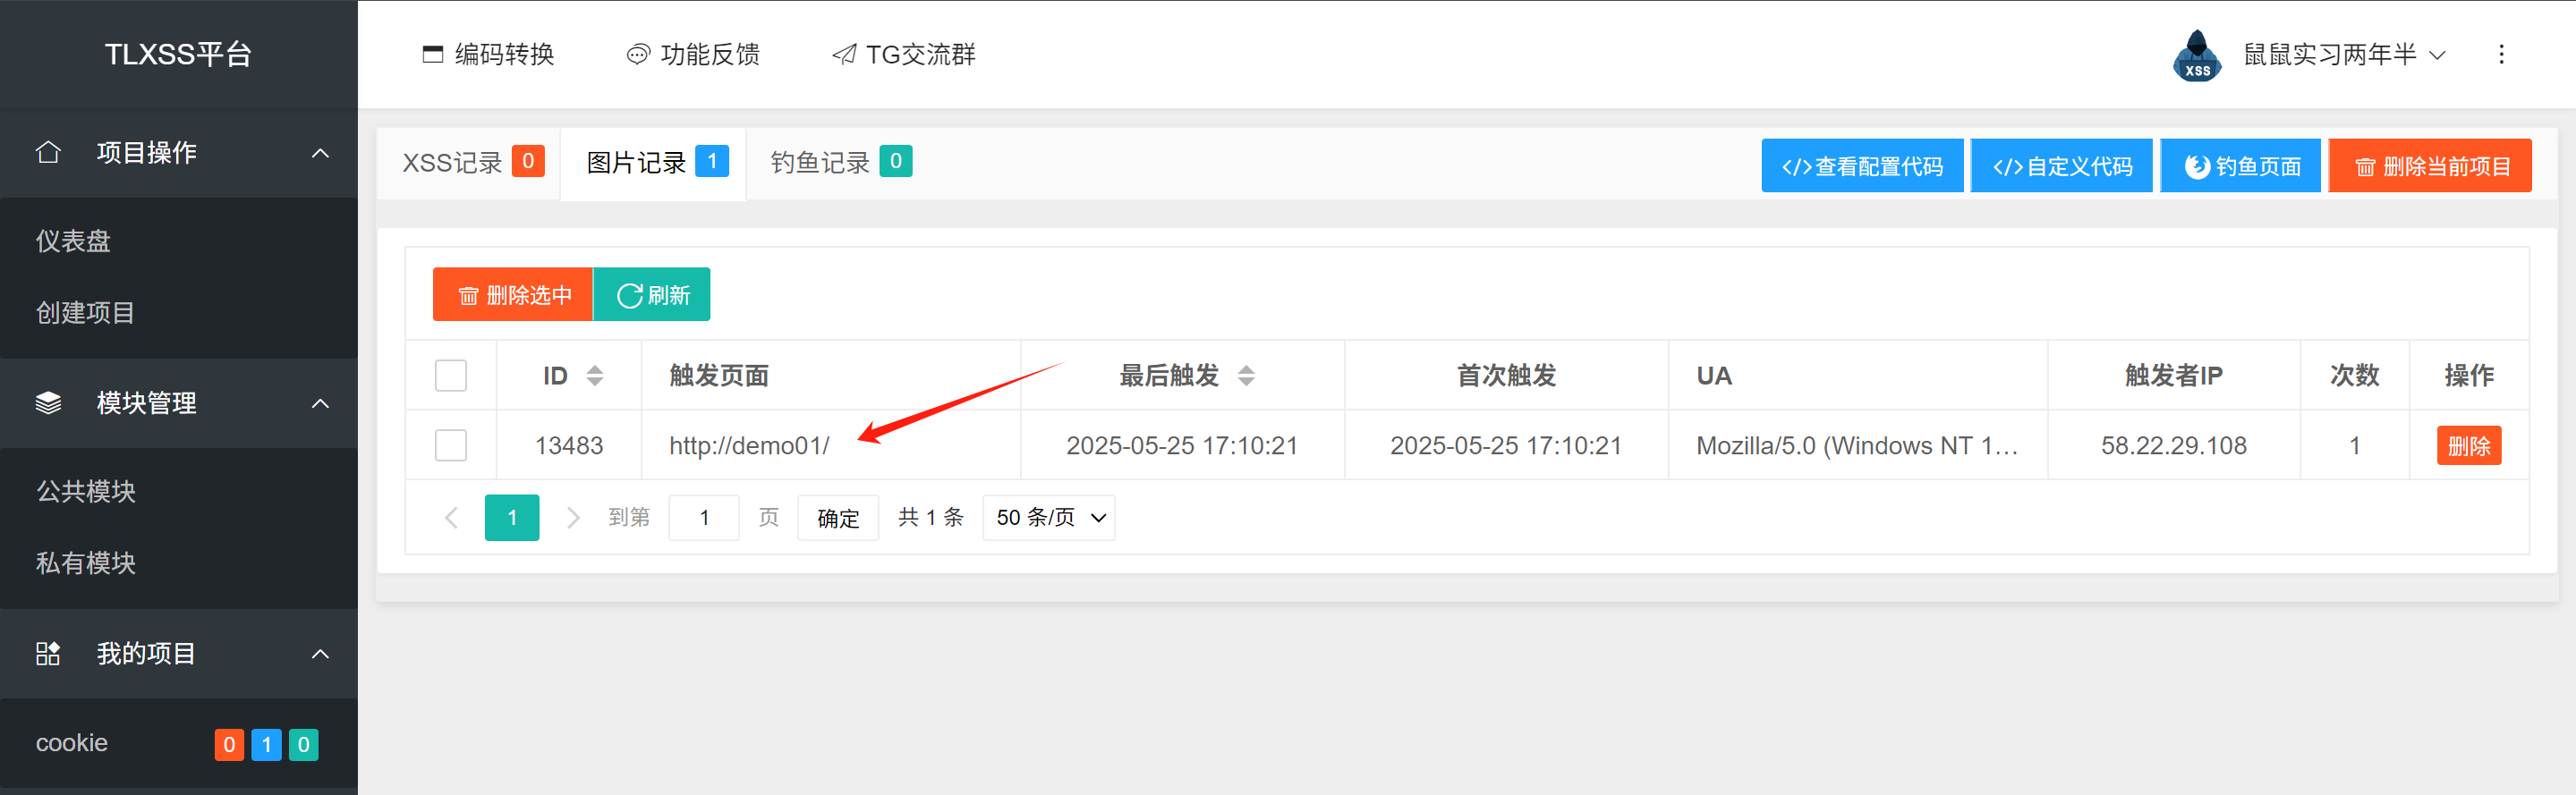Click the 删除当前项目 button
2576x795 pixels.
pyautogui.click(x=2429, y=166)
